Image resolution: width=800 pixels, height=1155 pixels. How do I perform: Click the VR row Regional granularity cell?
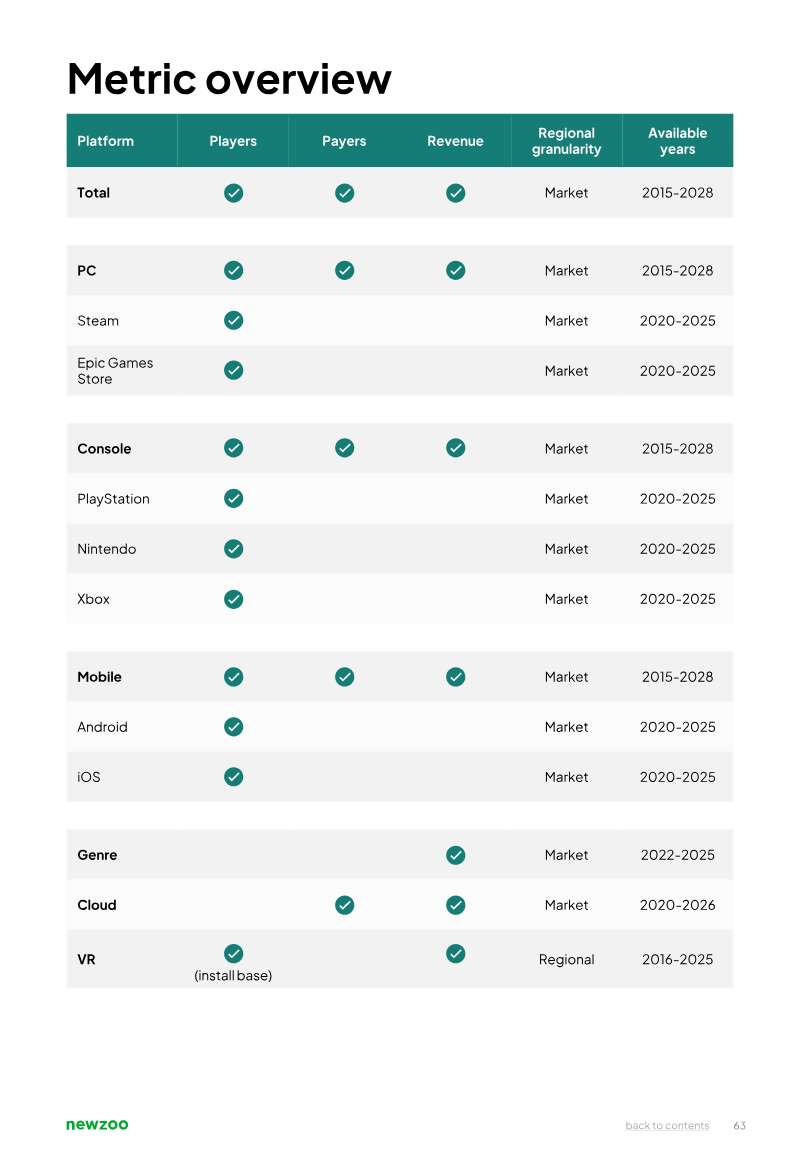(x=566, y=959)
